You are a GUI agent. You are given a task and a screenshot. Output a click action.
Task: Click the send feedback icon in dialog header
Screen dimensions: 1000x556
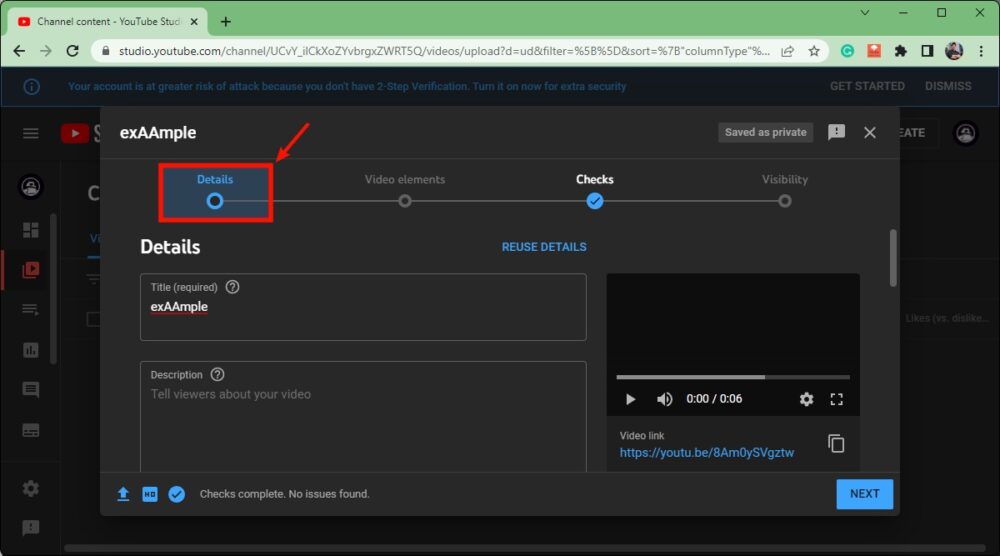(x=837, y=132)
